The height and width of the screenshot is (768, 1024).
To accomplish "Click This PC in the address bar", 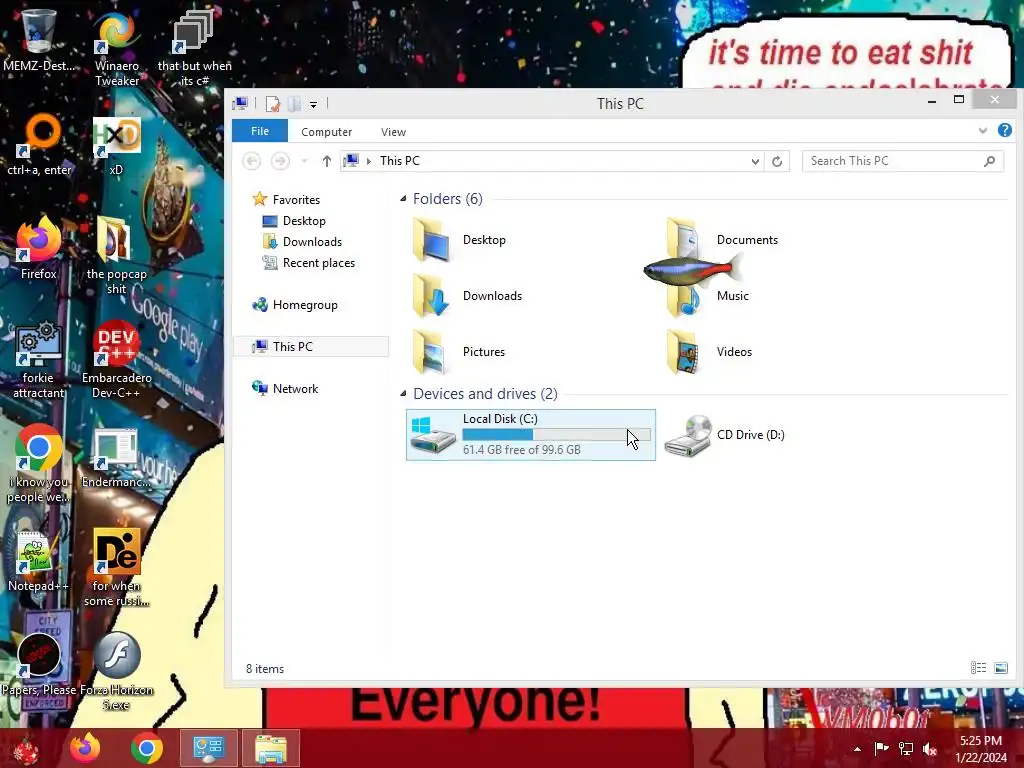I will 400,161.
